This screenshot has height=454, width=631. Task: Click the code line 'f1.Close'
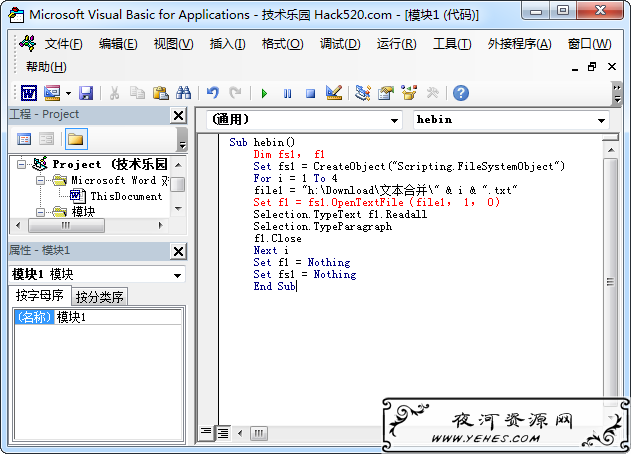pos(277,238)
